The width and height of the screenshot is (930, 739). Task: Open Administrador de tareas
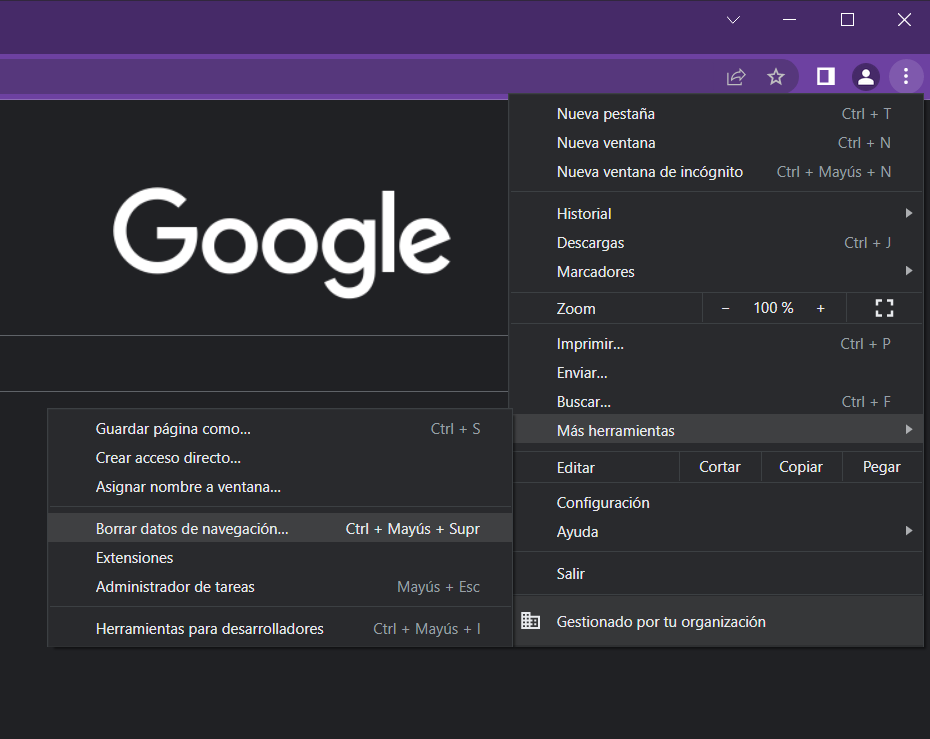pyautogui.click(x=175, y=587)
